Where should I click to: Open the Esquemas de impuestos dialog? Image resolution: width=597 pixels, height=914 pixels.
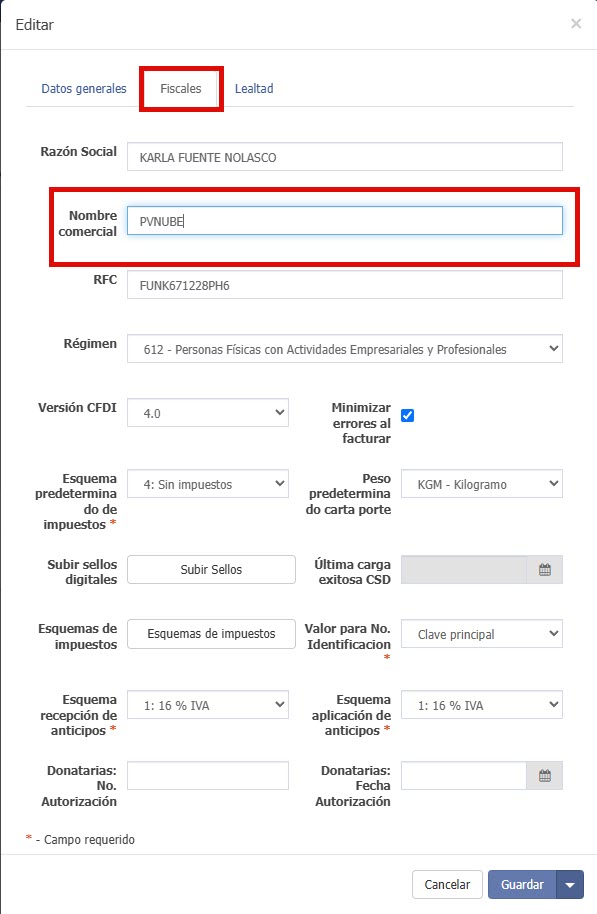point(210,634)
